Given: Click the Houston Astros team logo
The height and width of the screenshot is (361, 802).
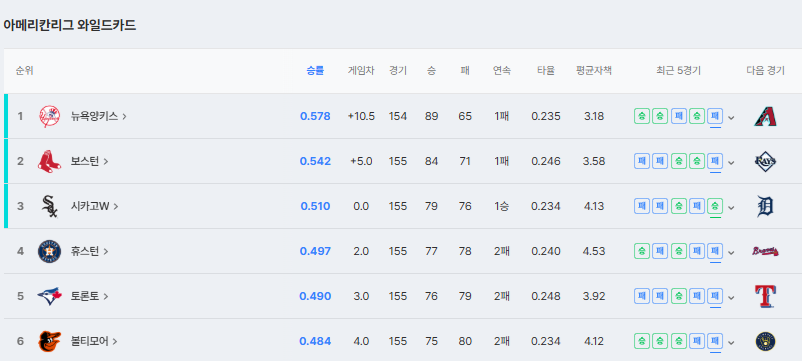Looking at the screenshot, I should tap(50, 252).
